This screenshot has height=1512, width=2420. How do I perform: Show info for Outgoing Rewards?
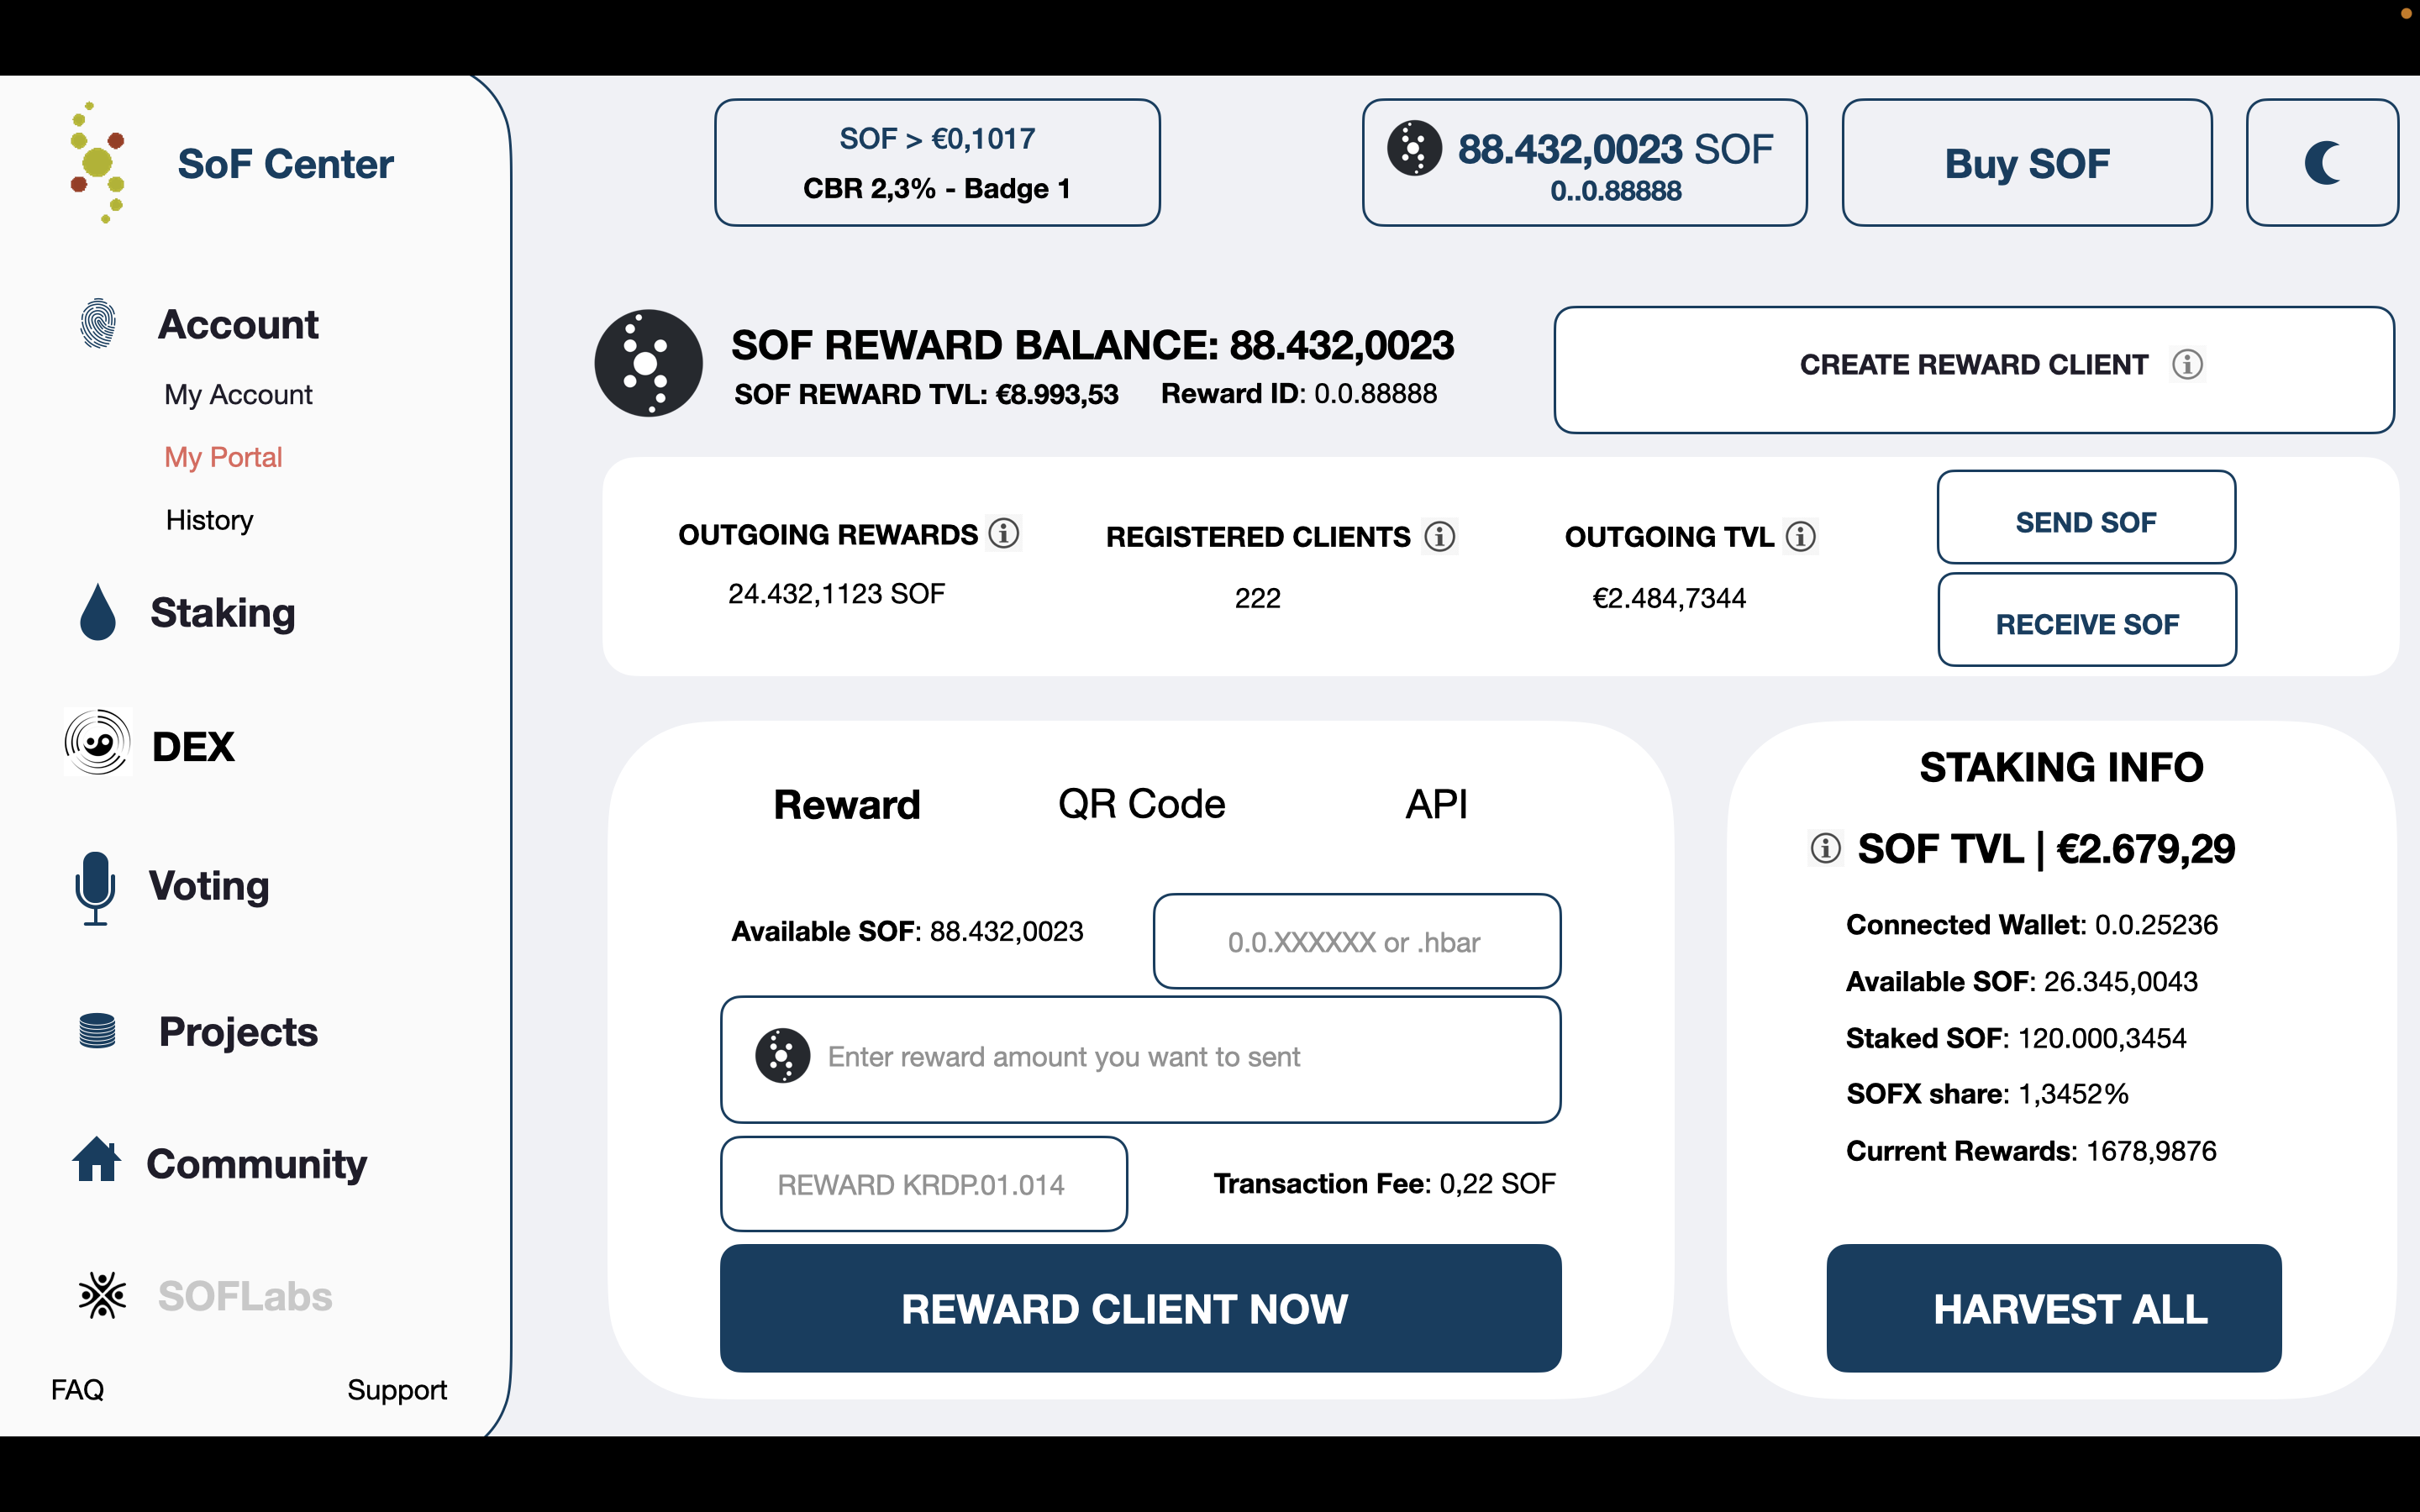tap(1004, 533)
